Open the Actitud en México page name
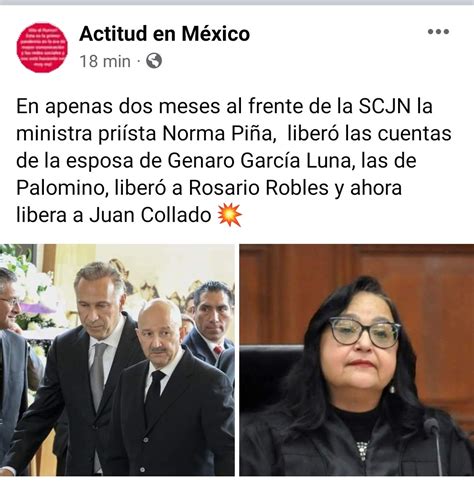 (x=164, y=34)
